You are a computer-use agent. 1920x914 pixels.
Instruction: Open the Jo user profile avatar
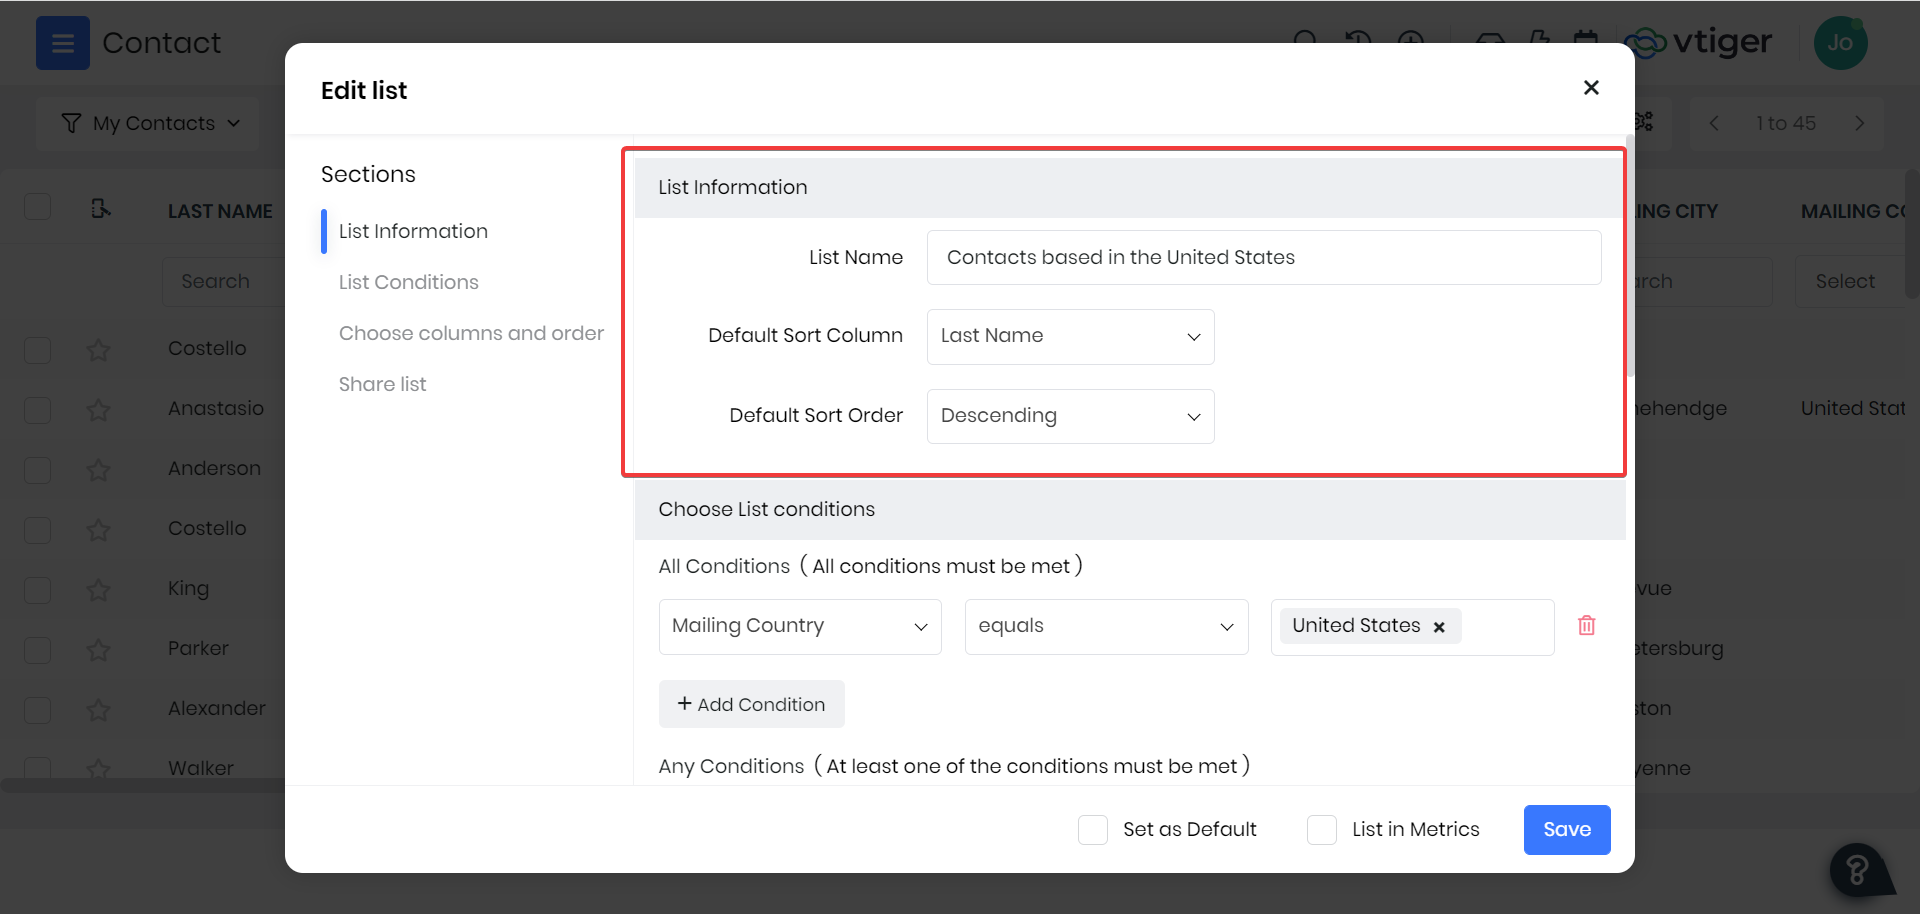[1840, 42]
